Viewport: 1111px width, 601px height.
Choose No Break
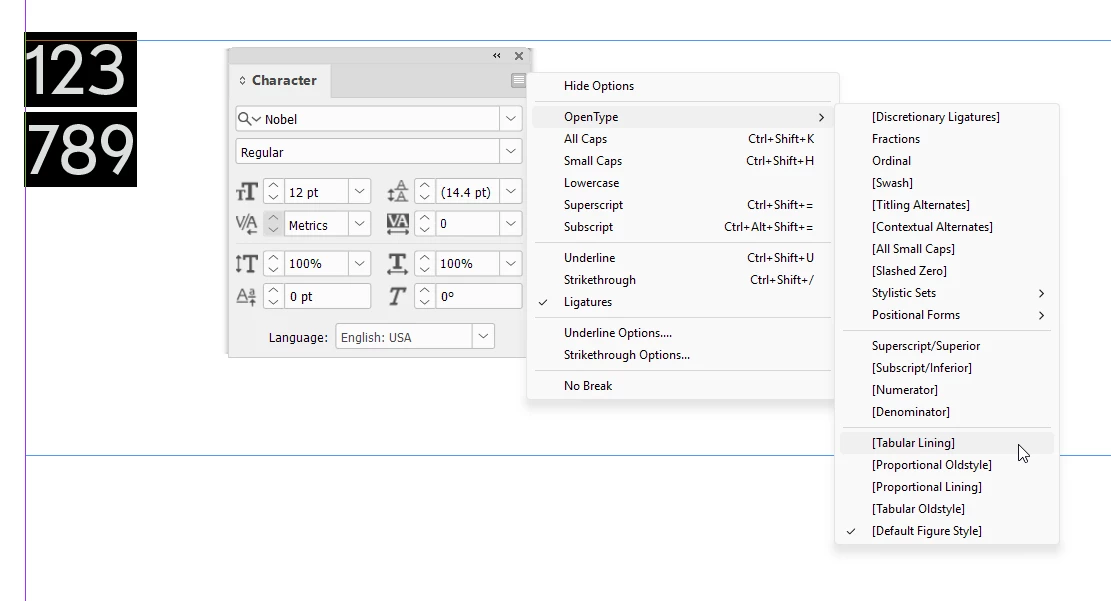pos(682,386)
